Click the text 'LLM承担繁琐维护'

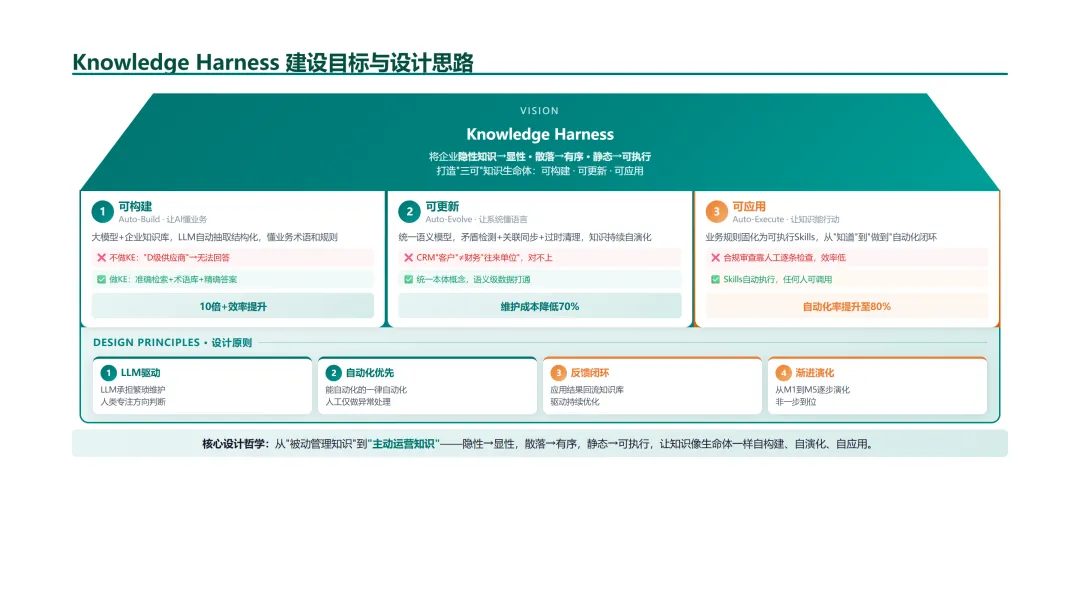coord(133,390)
